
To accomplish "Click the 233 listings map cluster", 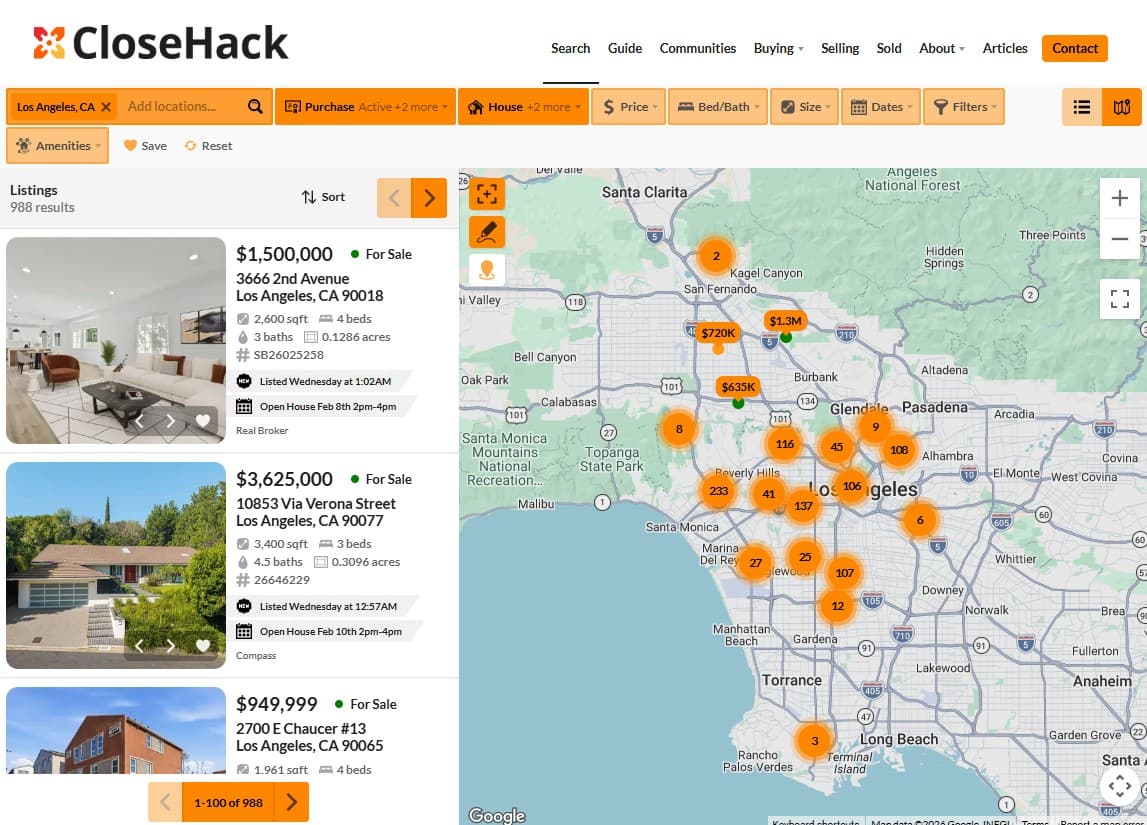I will [718, 491].
